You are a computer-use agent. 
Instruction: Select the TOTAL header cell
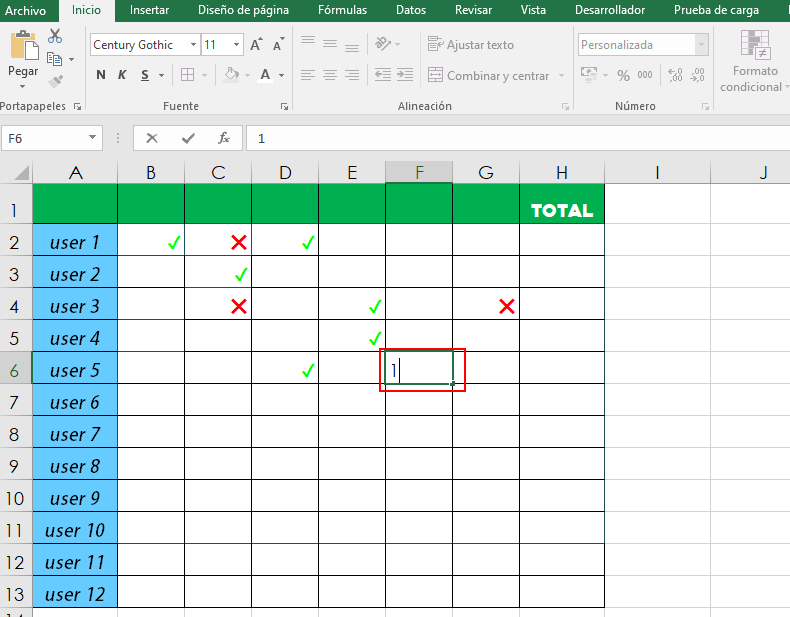coord(562,210)
